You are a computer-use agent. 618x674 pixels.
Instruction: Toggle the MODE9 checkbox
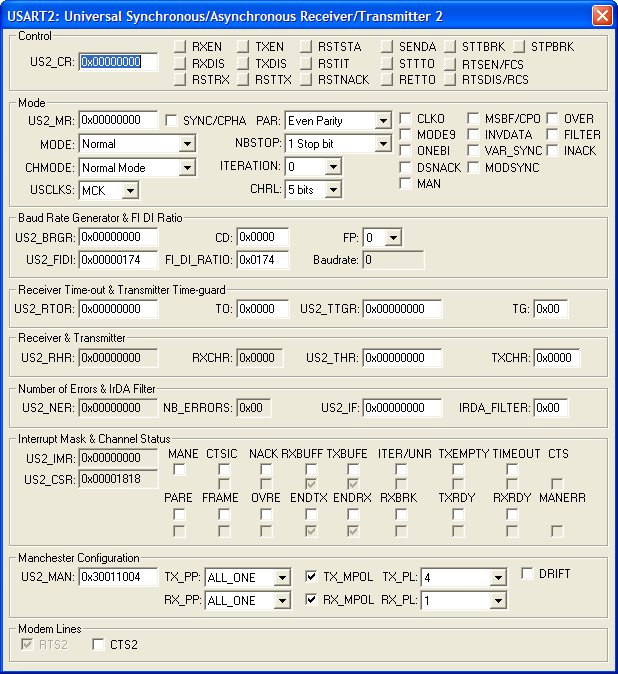(405, 135)
